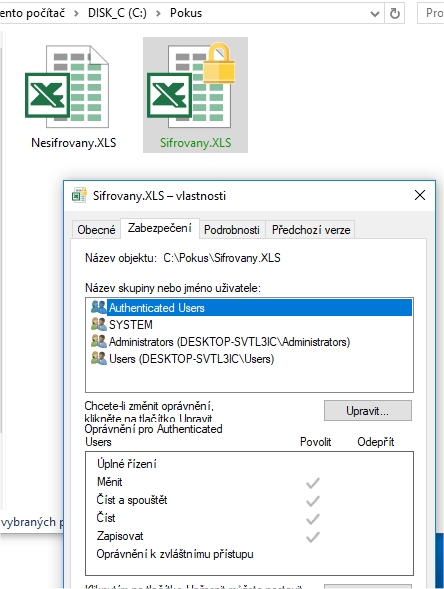Viewport: 444px width, 589px height.
Task: Close the Sifrovany.XLS properties dialog
Action: 420,195
